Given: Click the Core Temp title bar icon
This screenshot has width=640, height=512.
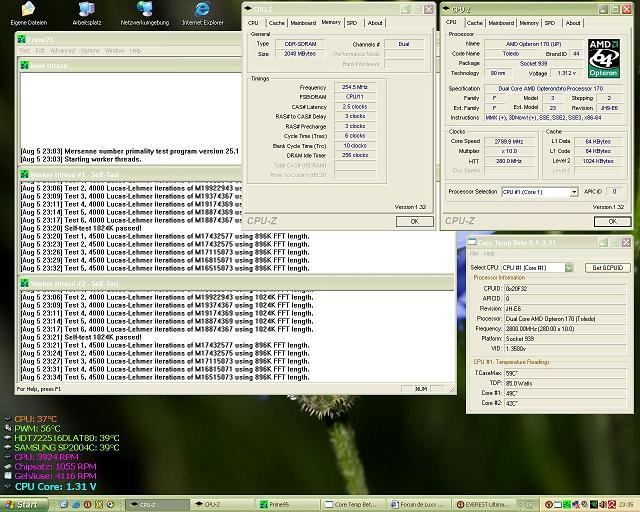Looking at the screenshot, I should click(x=472, y=240).
